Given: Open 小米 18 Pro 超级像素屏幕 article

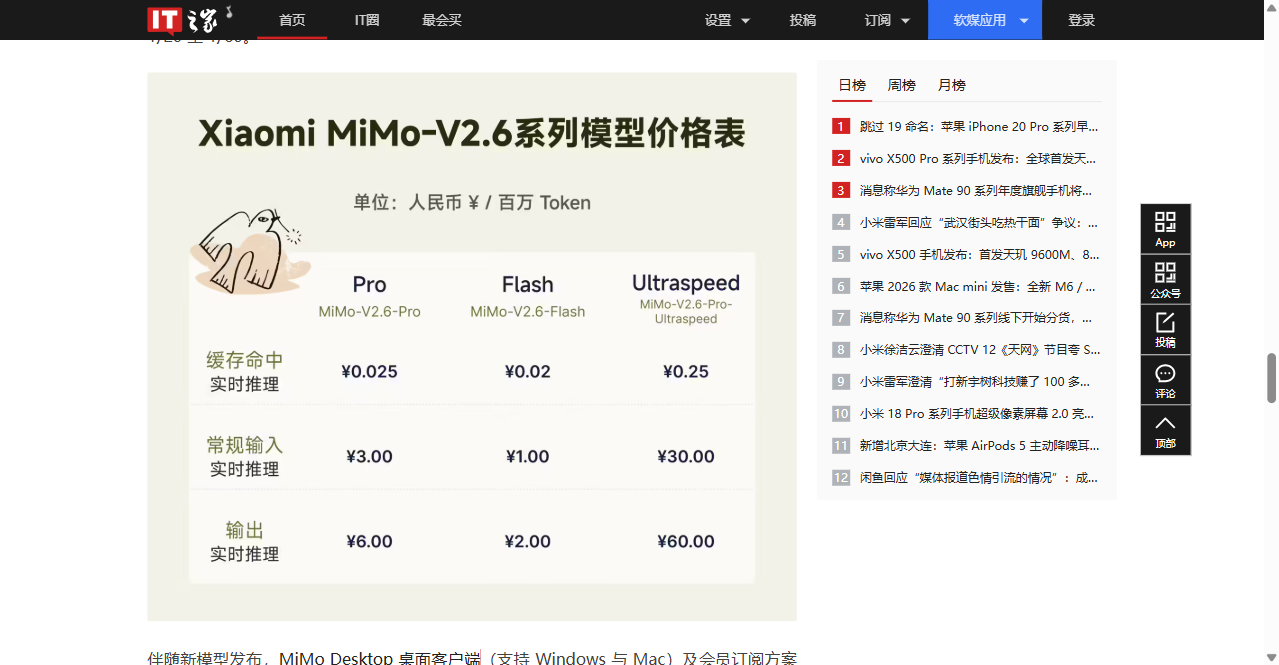Looking at the screenshot, I should coord(979,414).
